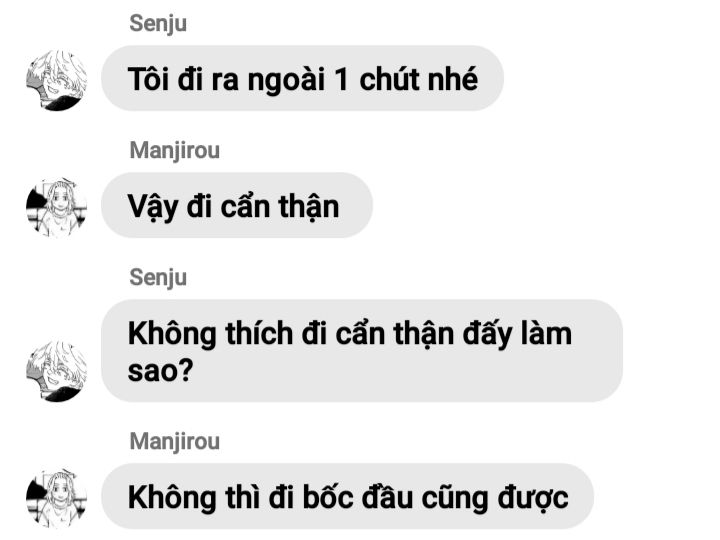Image resolution: width=720 pixels, height=540 pixels.
Task: Click the word 'Vậy' in Manjirou's first reply
Action: click(x=152, y=208)
